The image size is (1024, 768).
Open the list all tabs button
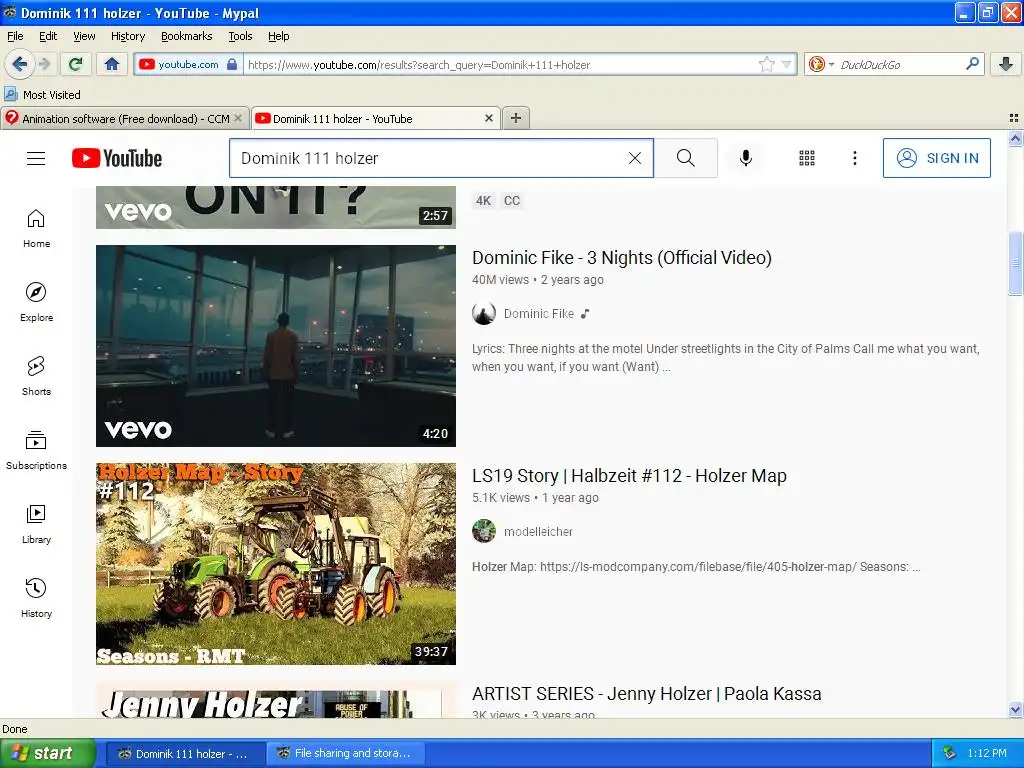pos(1014,118)
